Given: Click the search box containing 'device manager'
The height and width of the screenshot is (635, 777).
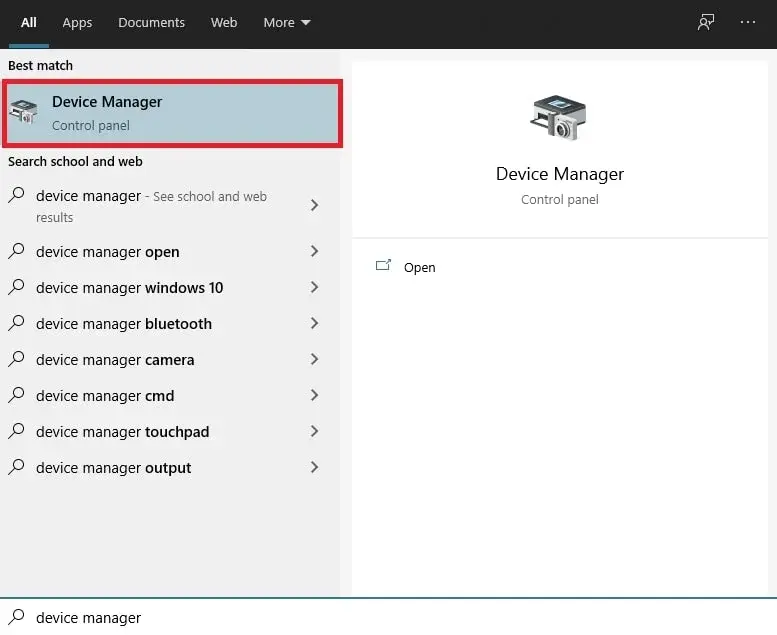Looking at the screenshot, I should (388, 617).
